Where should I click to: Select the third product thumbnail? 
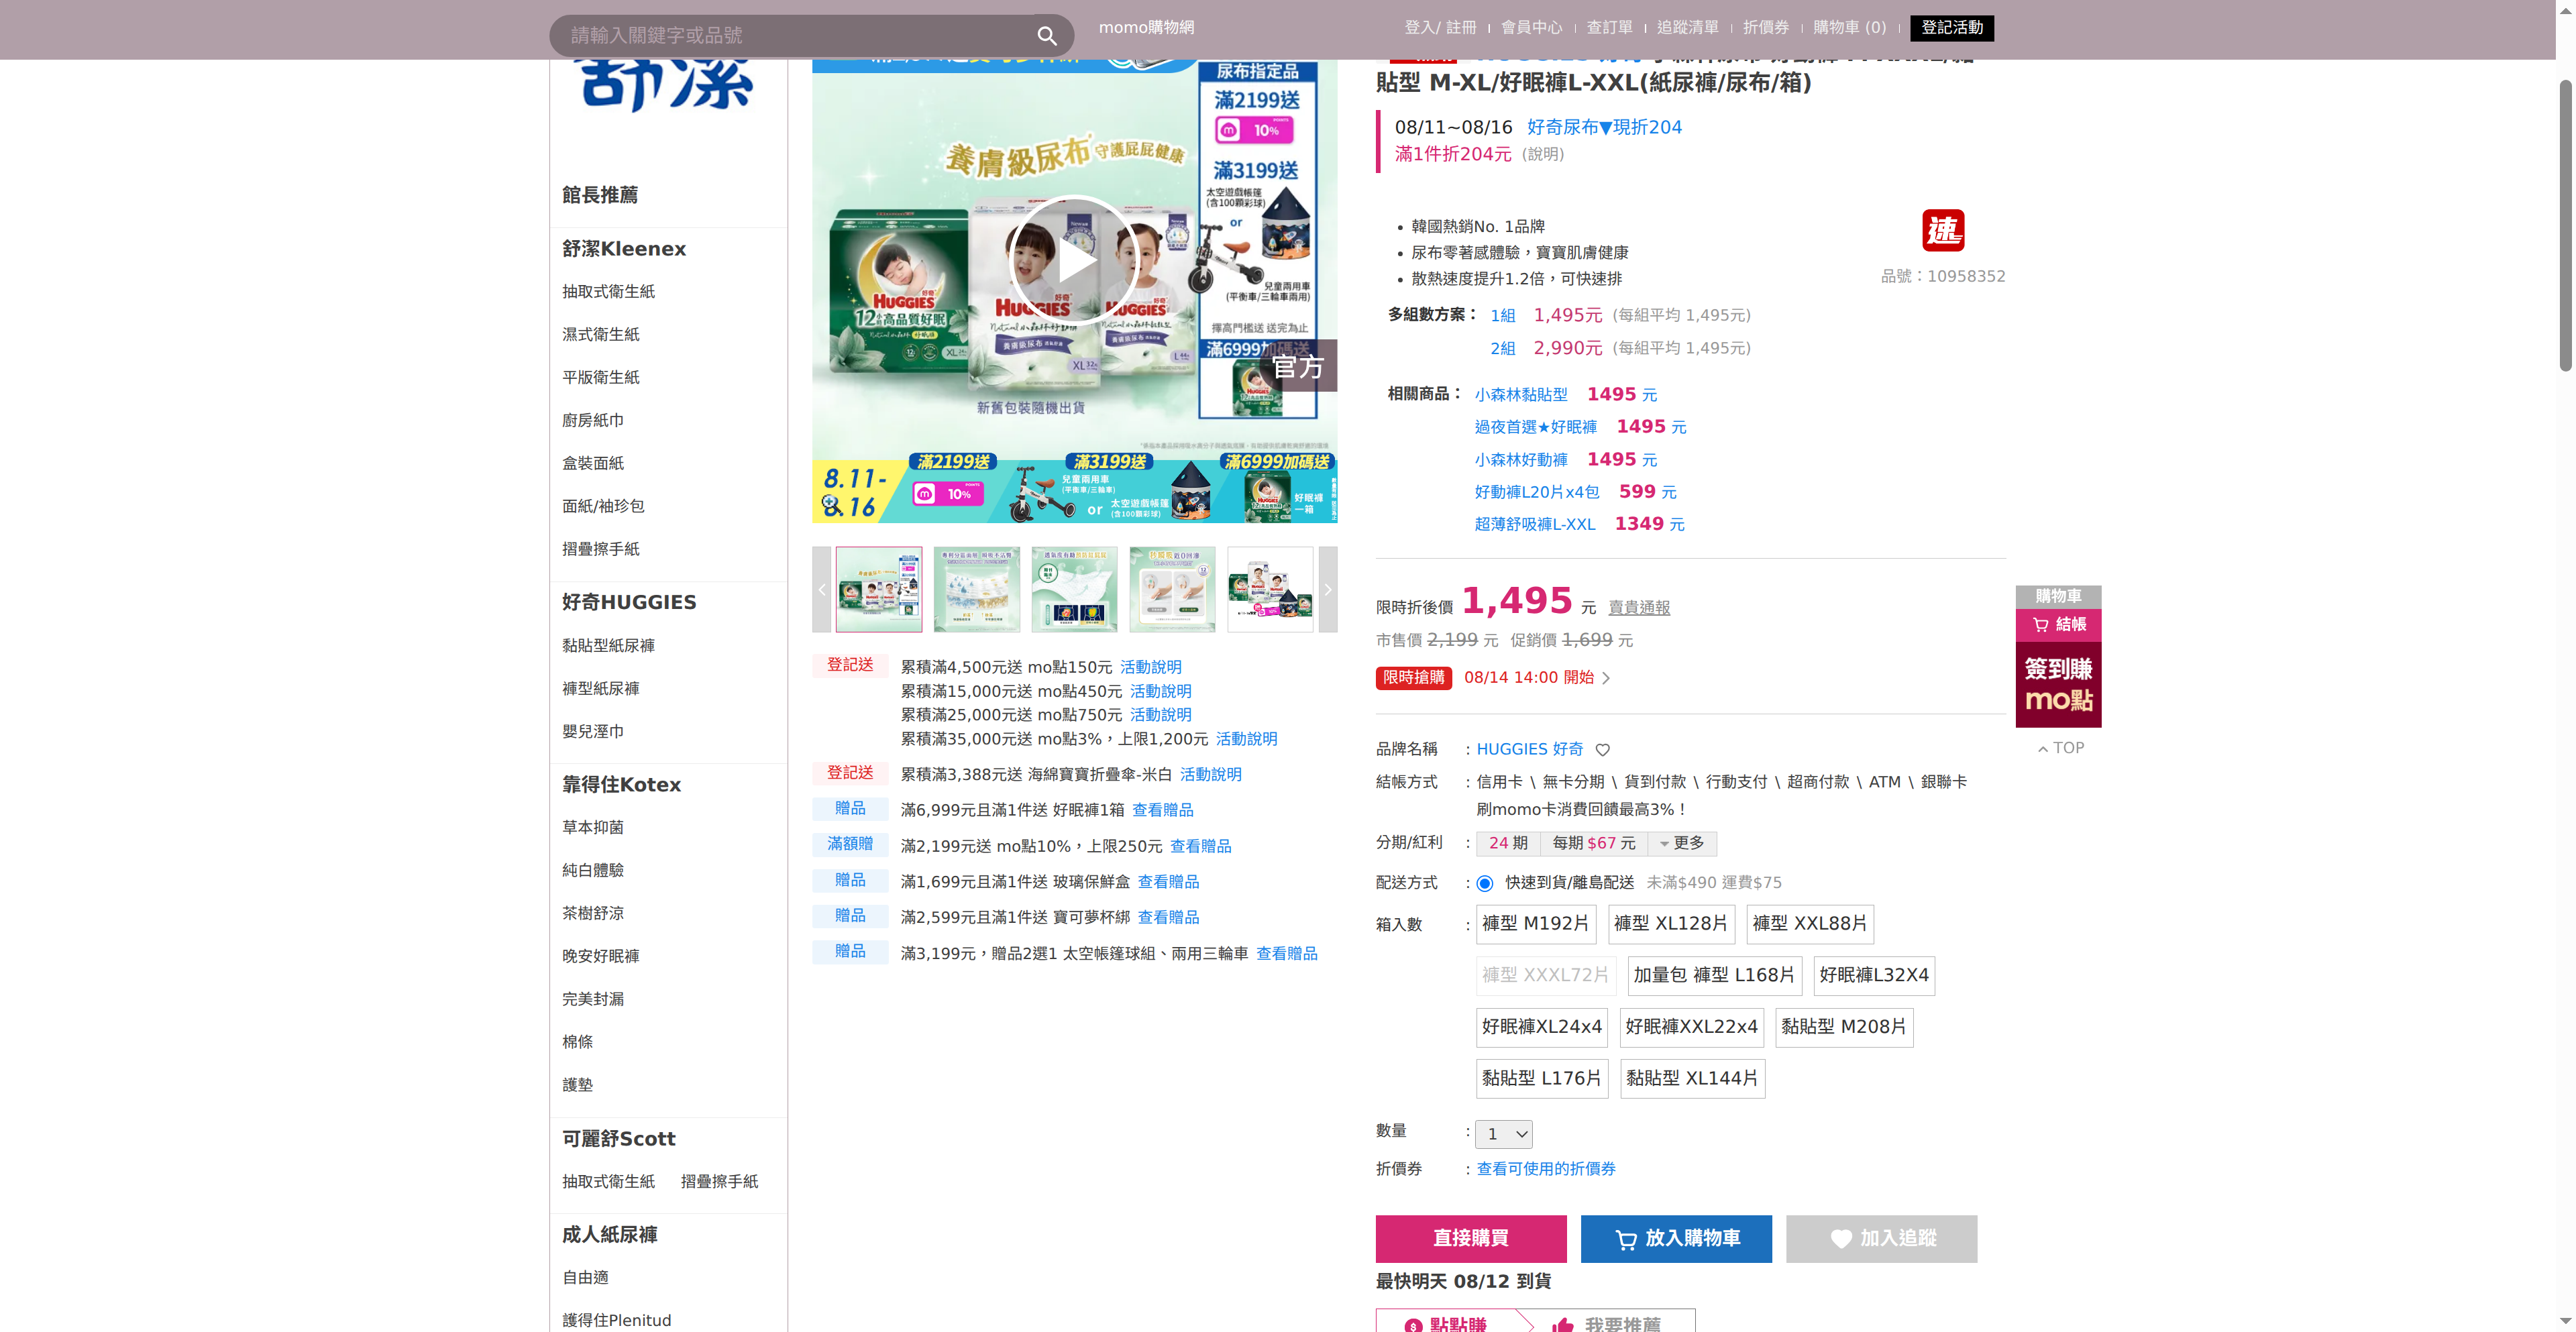click(x=1075, y=590)
